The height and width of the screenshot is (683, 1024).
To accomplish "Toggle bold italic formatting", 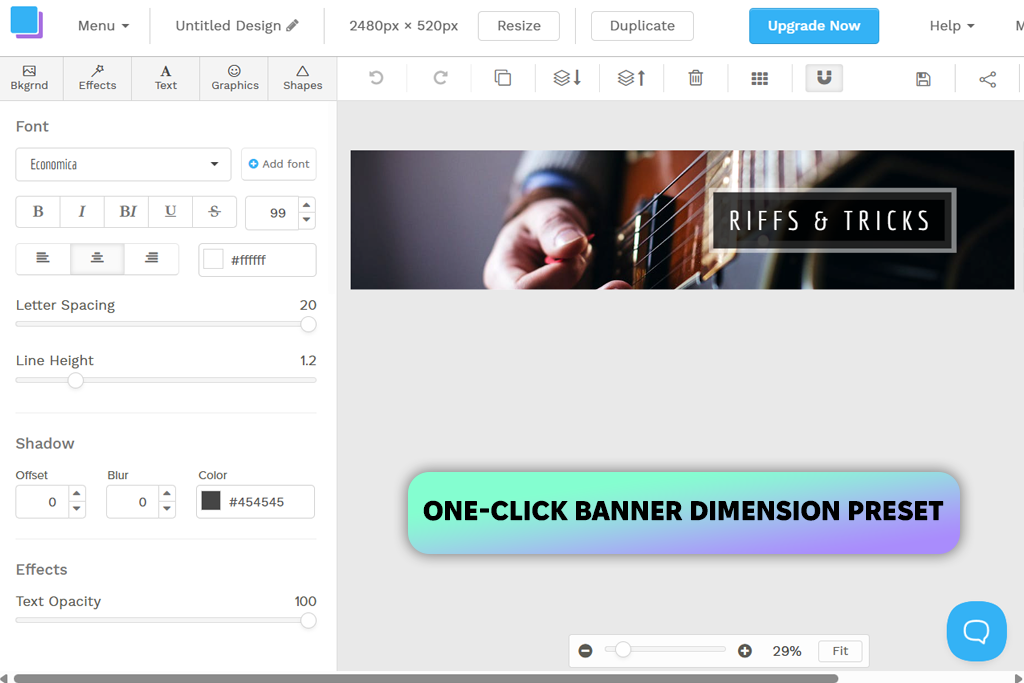I will (x=127, y=212).
